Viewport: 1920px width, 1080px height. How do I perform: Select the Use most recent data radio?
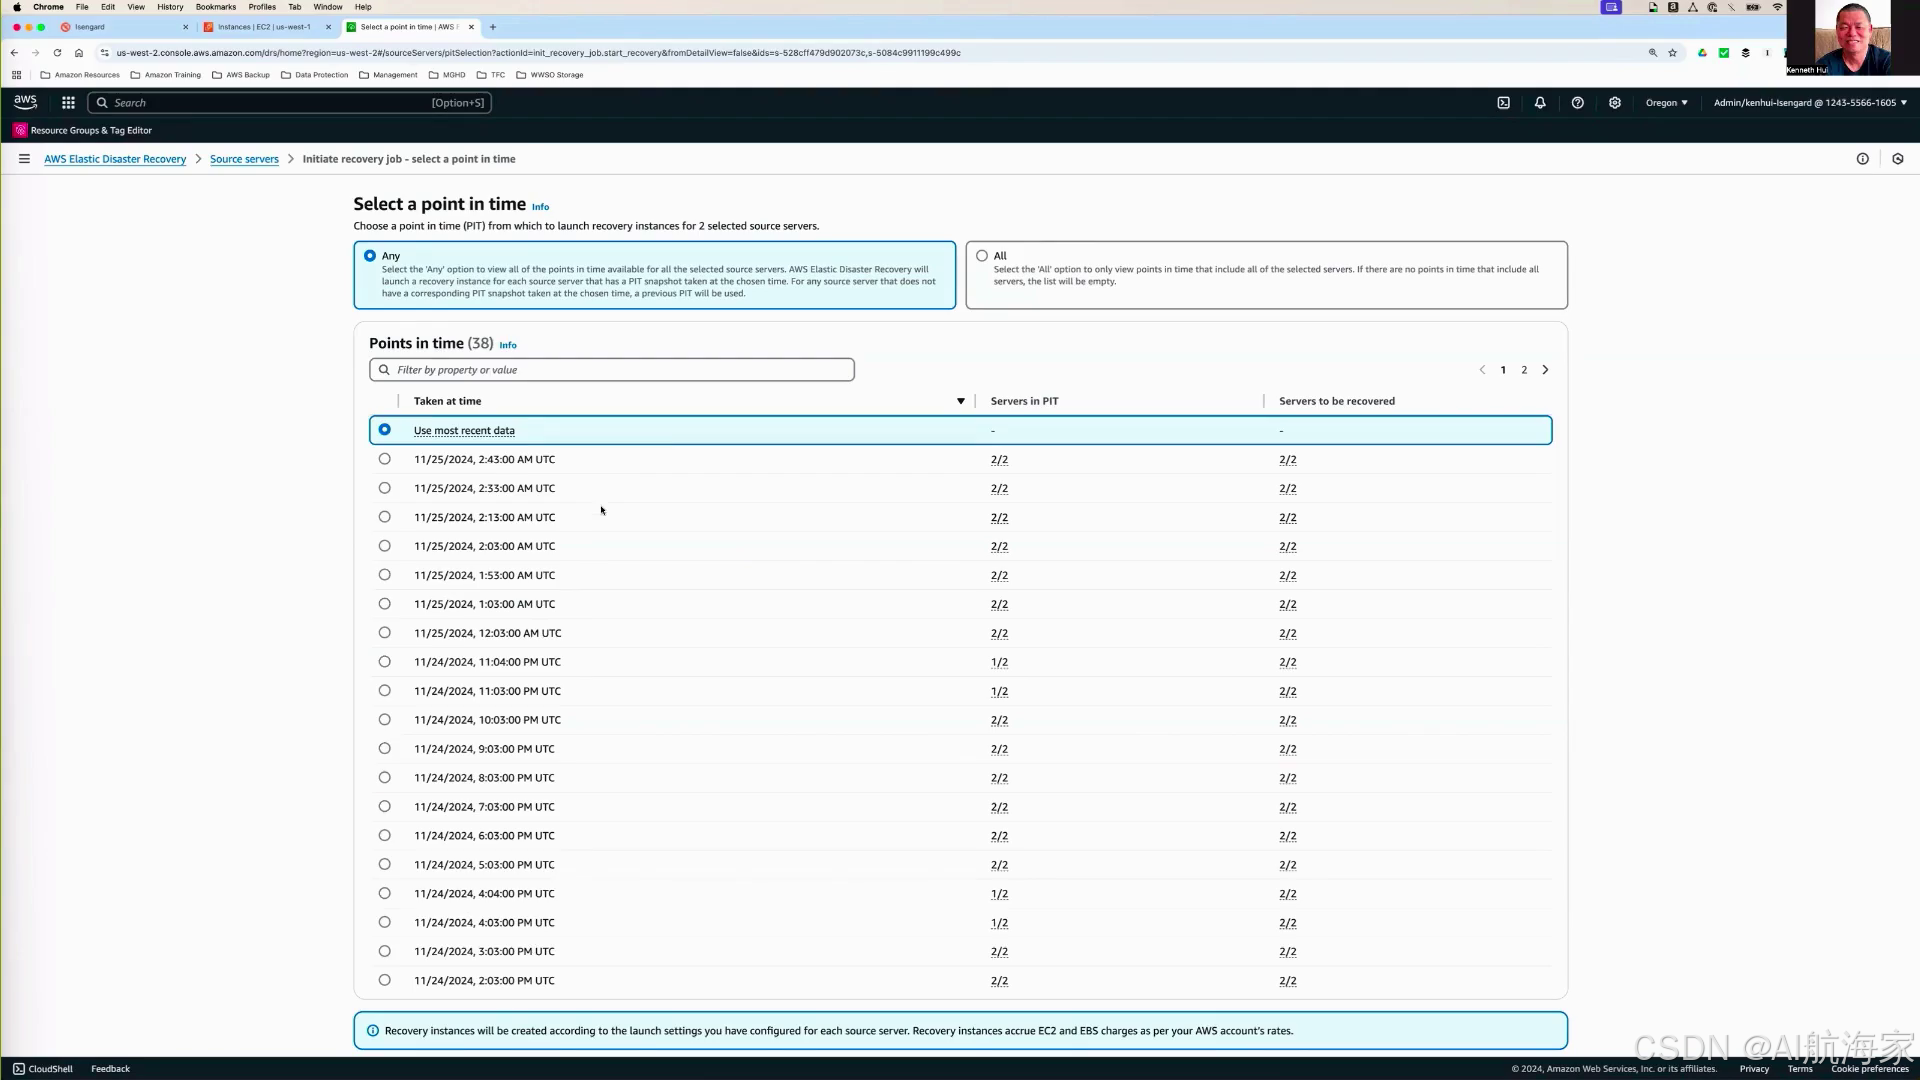pos(384,430)
